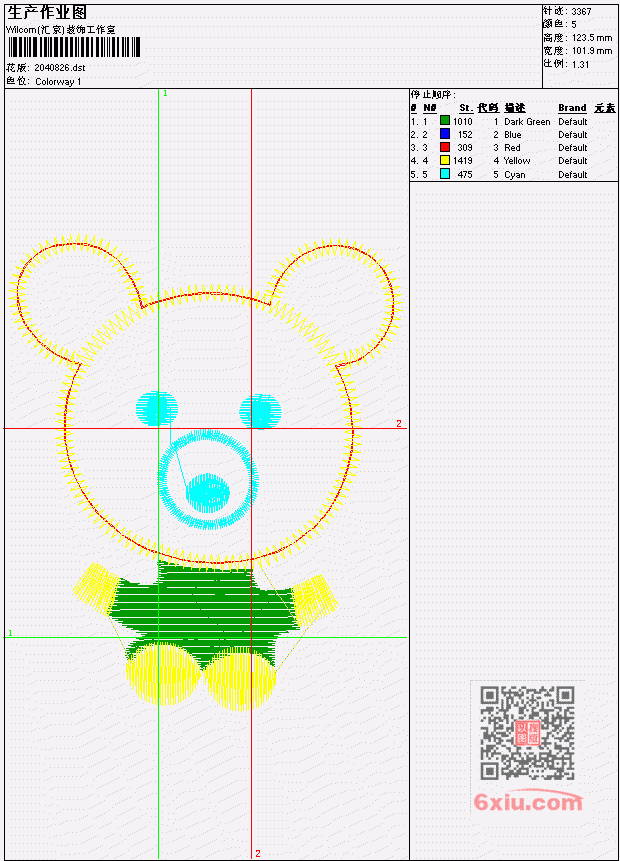Click the Cyan color swatch
This screenshot has height=861, width=620.
click(x=445, y=174)
